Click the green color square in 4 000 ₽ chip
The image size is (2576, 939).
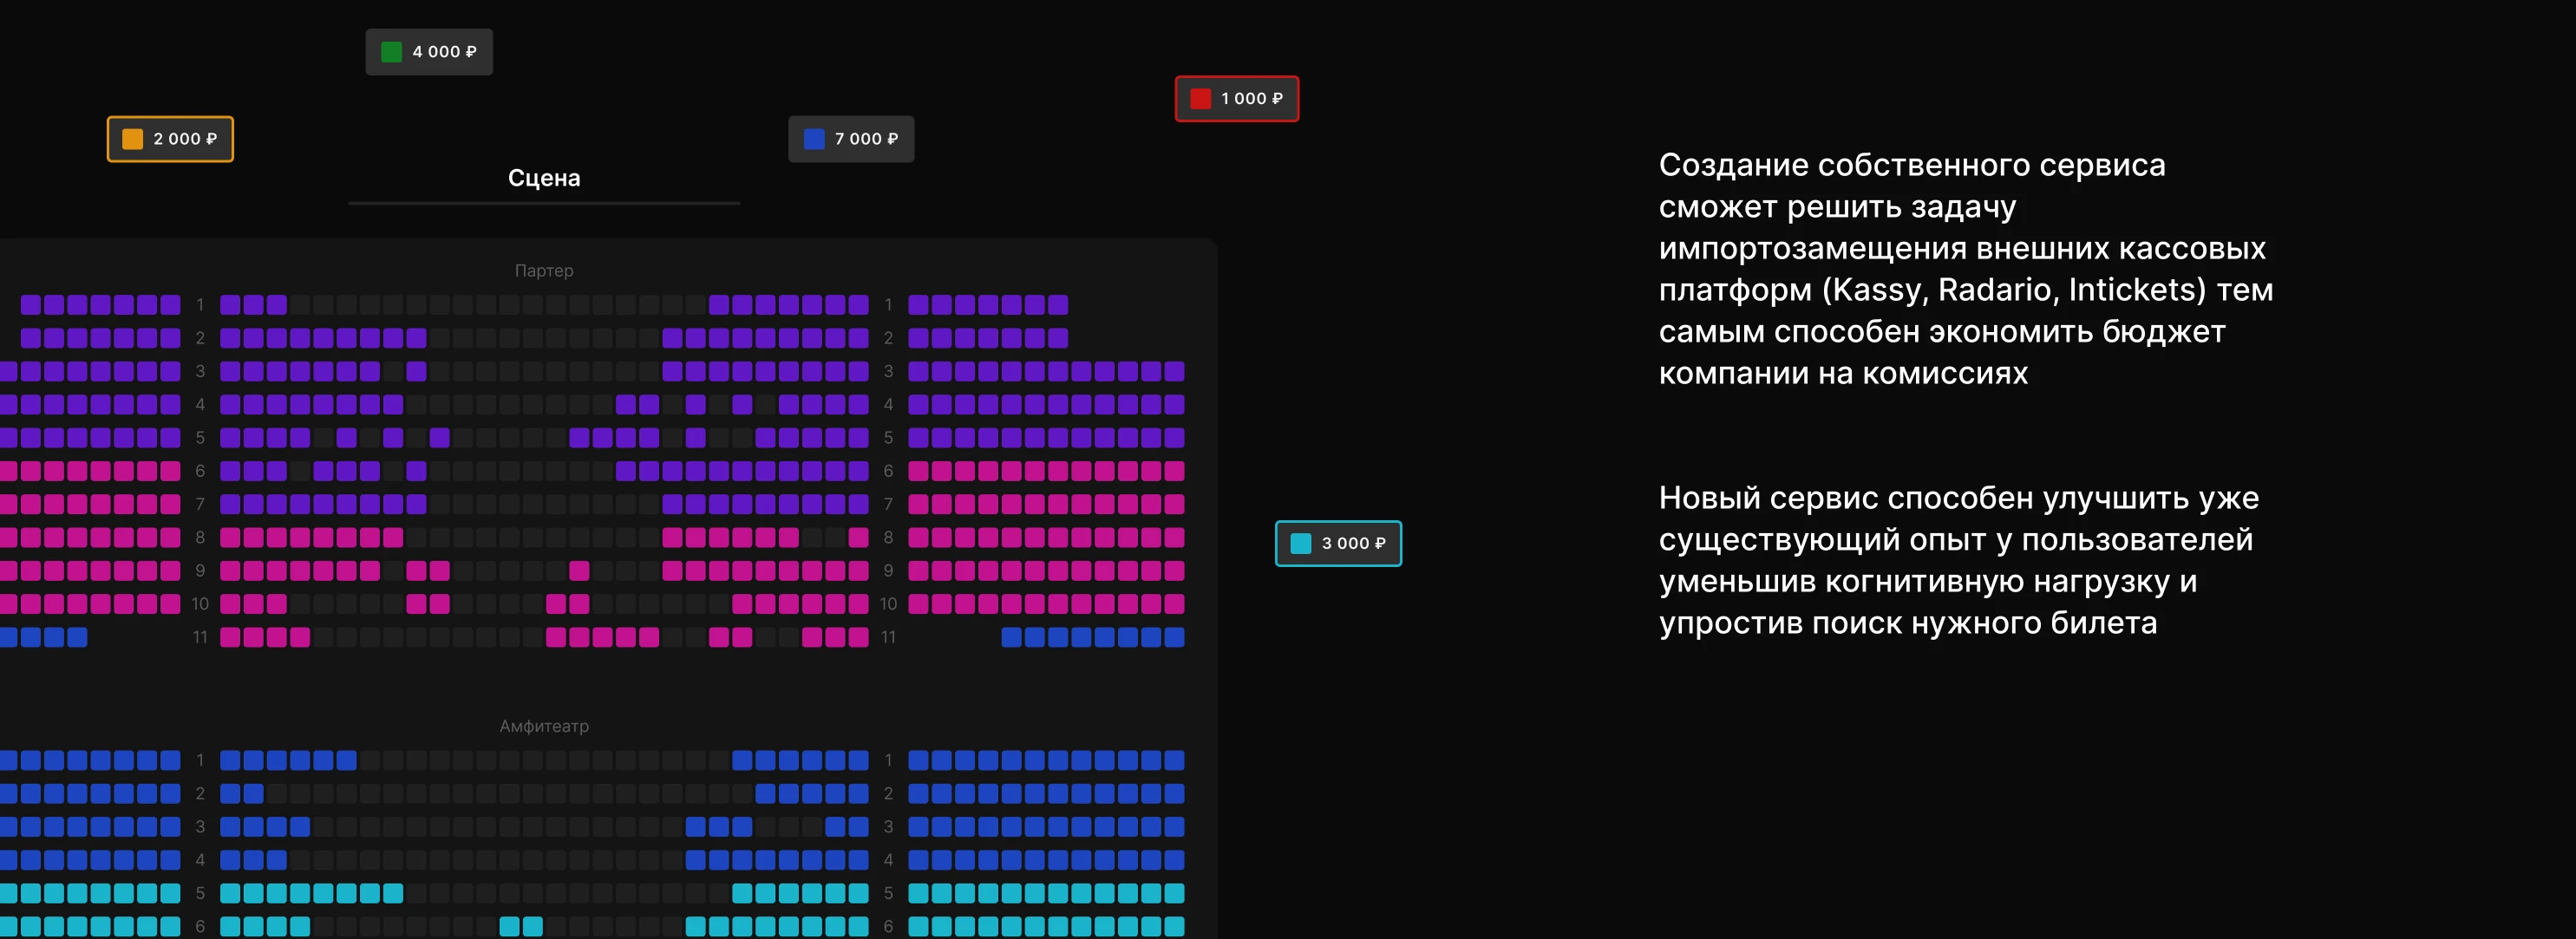(392, 52)
